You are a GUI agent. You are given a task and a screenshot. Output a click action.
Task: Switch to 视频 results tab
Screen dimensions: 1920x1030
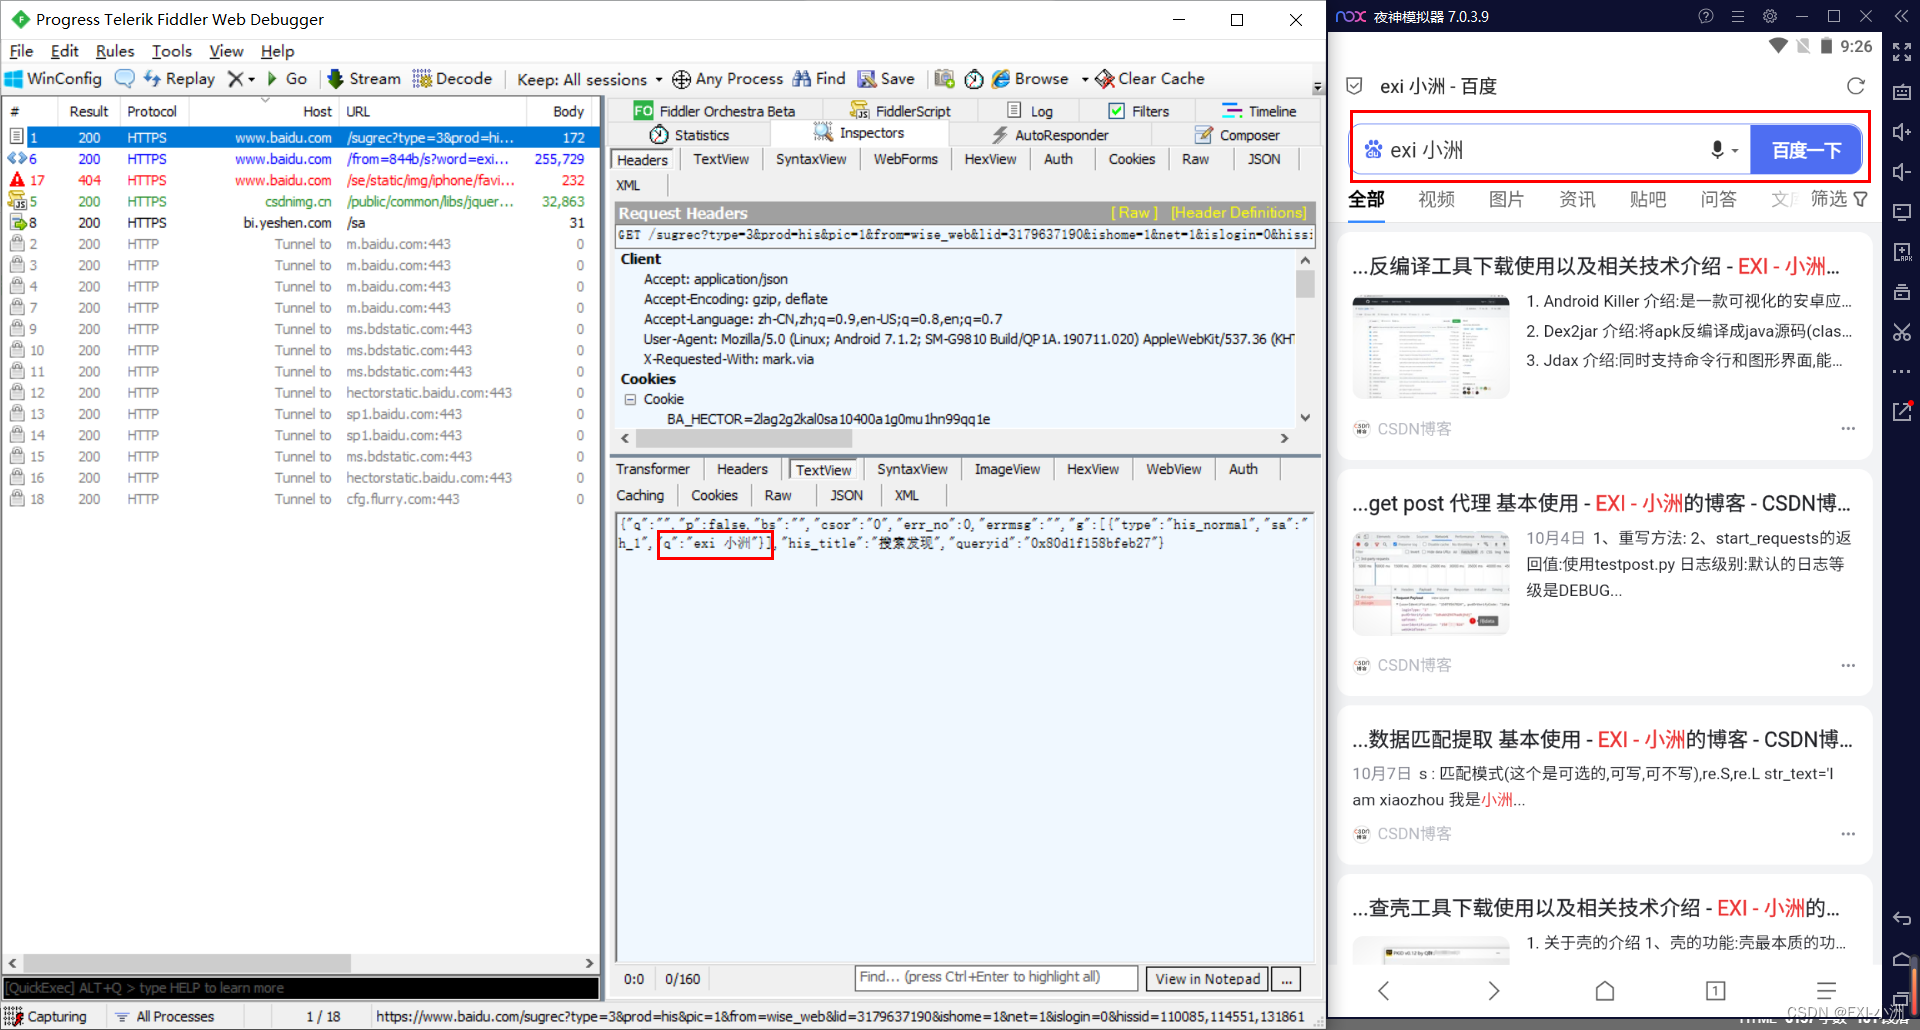tap(1436, 199)
